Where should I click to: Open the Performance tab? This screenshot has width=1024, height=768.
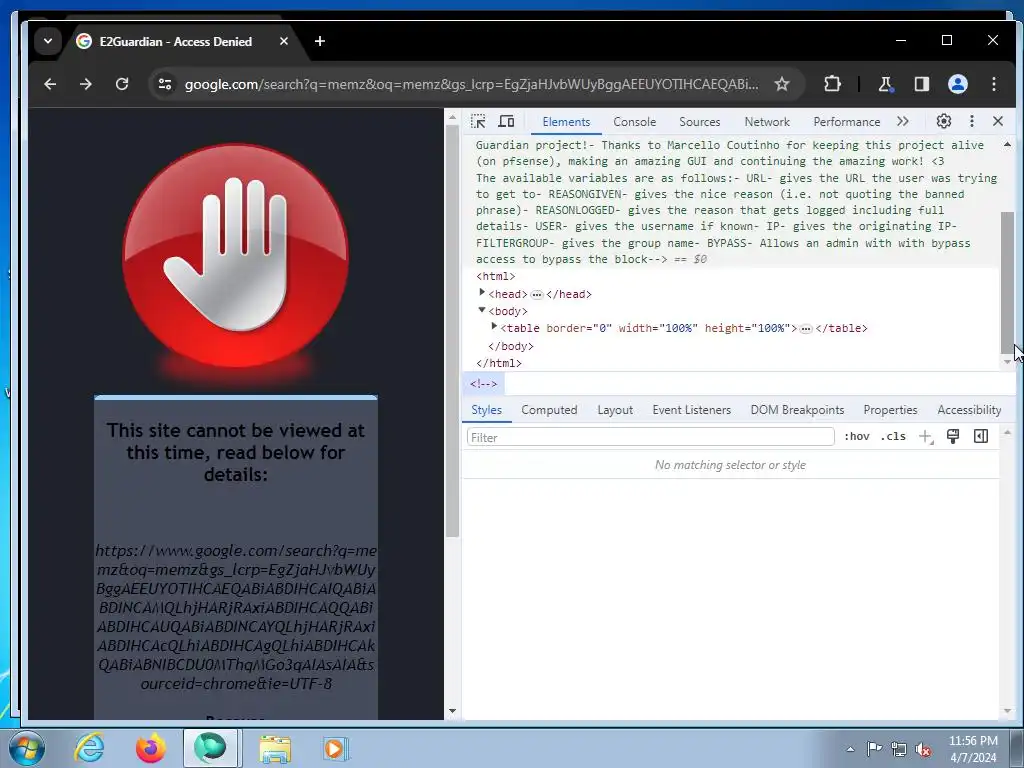846,122
